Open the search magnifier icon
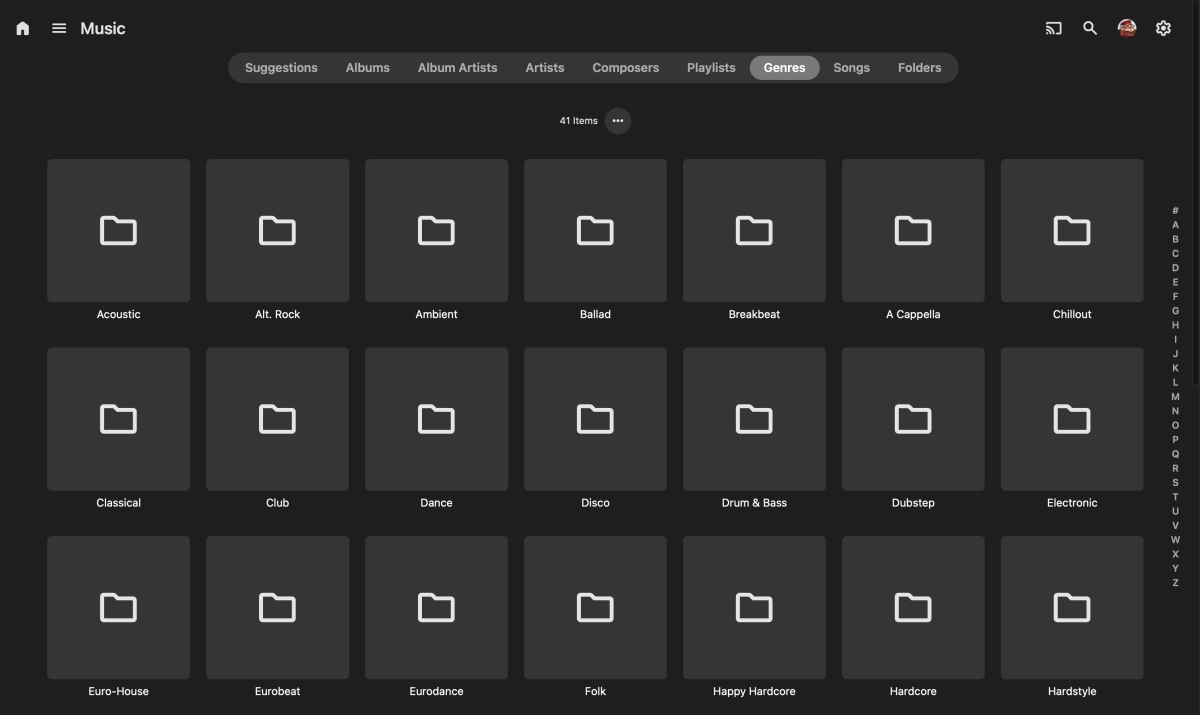Screen dimensions: 1200x715 1090,28
